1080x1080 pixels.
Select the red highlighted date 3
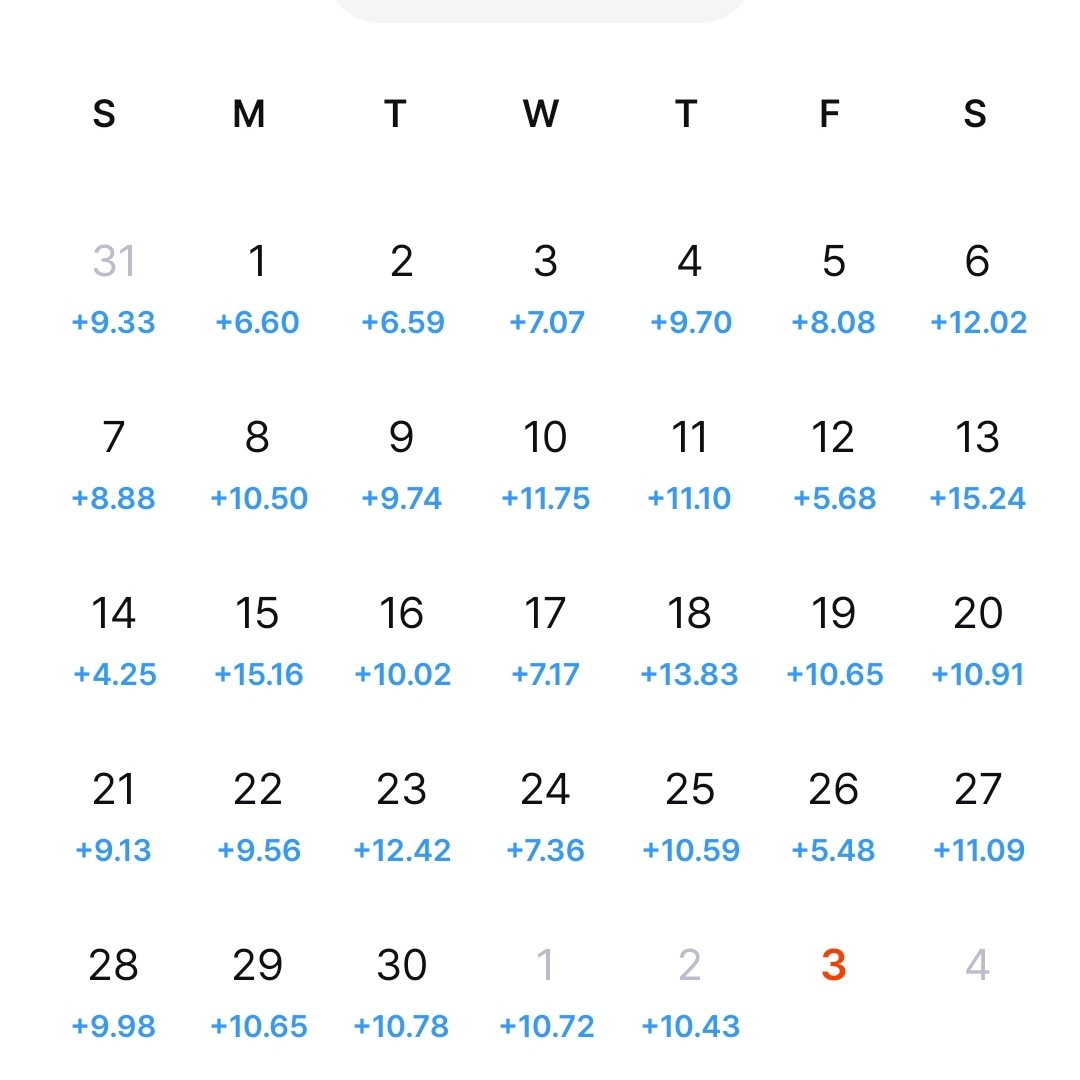click(x=833, y=966)
